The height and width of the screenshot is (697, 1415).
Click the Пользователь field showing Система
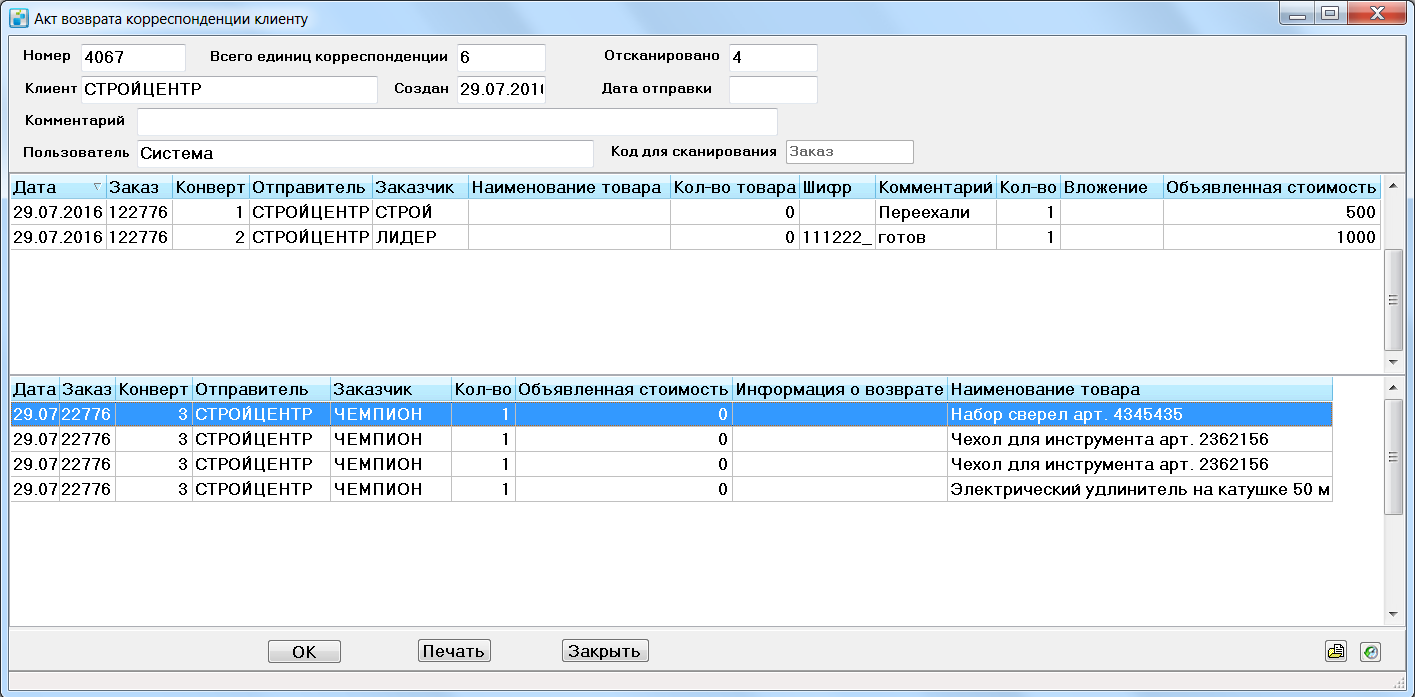[x=365, y=154]
